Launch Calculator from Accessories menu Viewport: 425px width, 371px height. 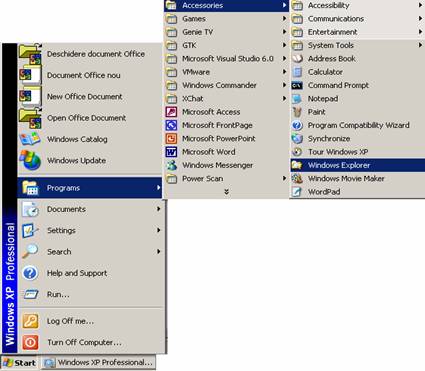(357, 72)
